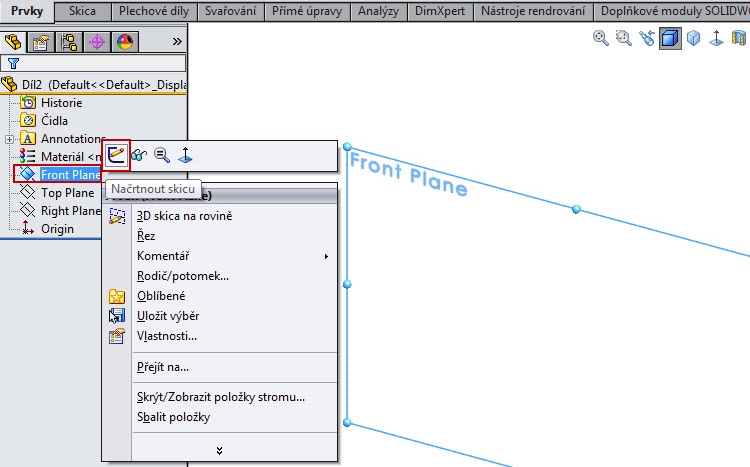
Task: Click the Komentář submenu arrow
Action: click(x=326, y=256)
